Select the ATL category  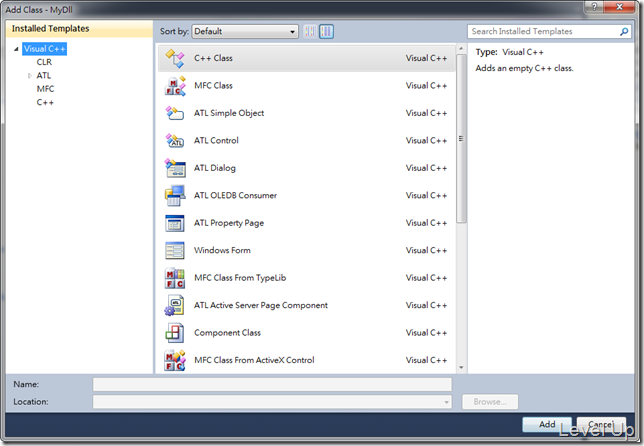pyautogui.click(x=44, y=76)
